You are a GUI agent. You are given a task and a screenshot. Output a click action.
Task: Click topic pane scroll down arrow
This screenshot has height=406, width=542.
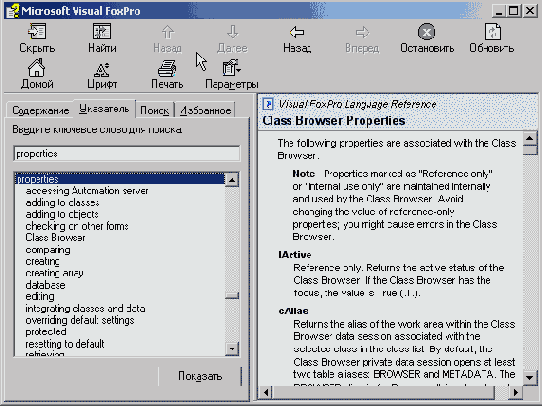pyautogui.click(x=530, y=377)
